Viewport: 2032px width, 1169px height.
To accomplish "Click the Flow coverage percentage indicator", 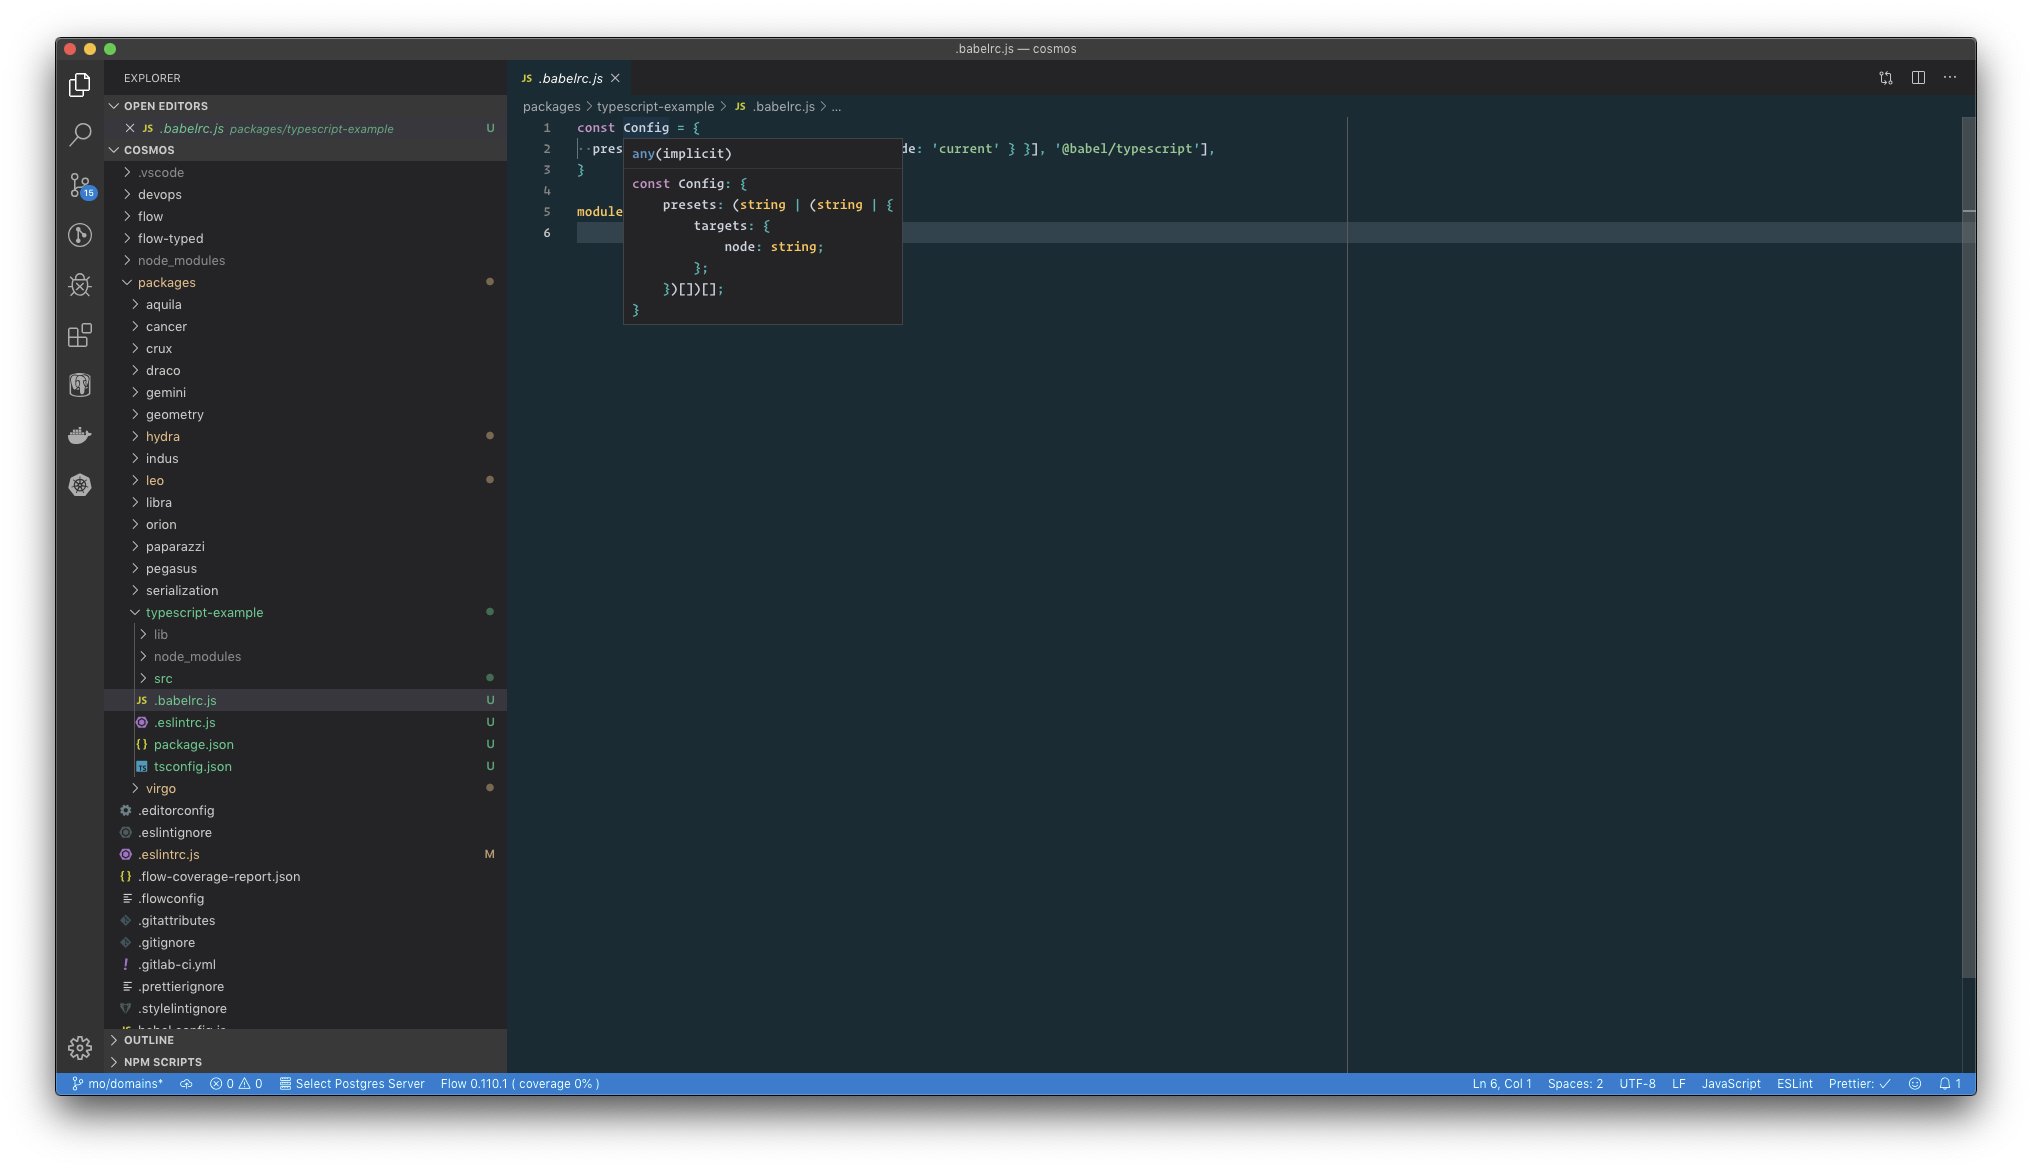I will [x=518, y=1083].
